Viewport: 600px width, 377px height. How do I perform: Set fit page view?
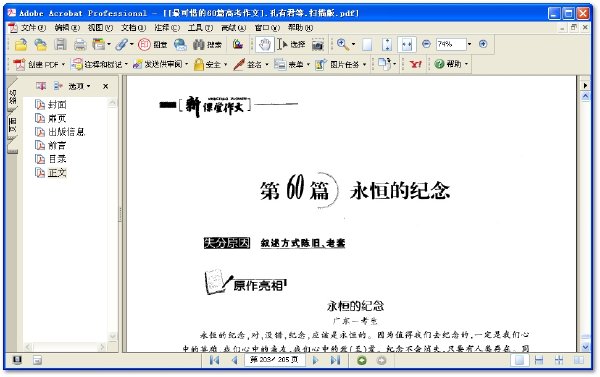(x=387, y=45)
